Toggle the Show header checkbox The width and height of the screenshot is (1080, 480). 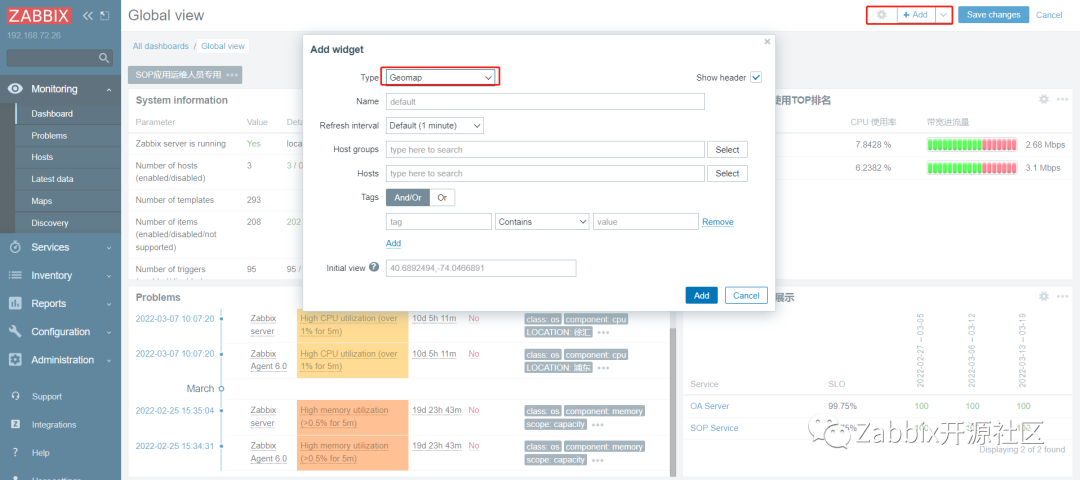(x=756, y=77)
